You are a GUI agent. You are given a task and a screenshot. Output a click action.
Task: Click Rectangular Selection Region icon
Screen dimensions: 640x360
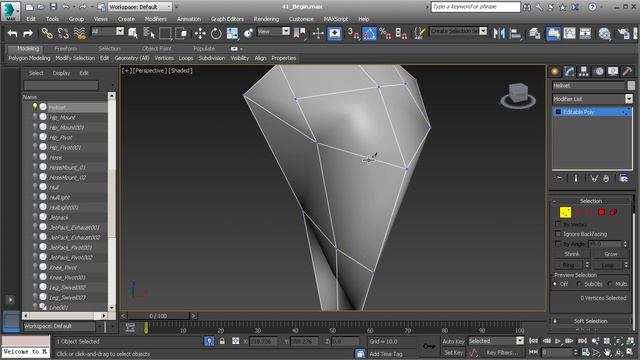pyautogui.click(x=165, y=33)
